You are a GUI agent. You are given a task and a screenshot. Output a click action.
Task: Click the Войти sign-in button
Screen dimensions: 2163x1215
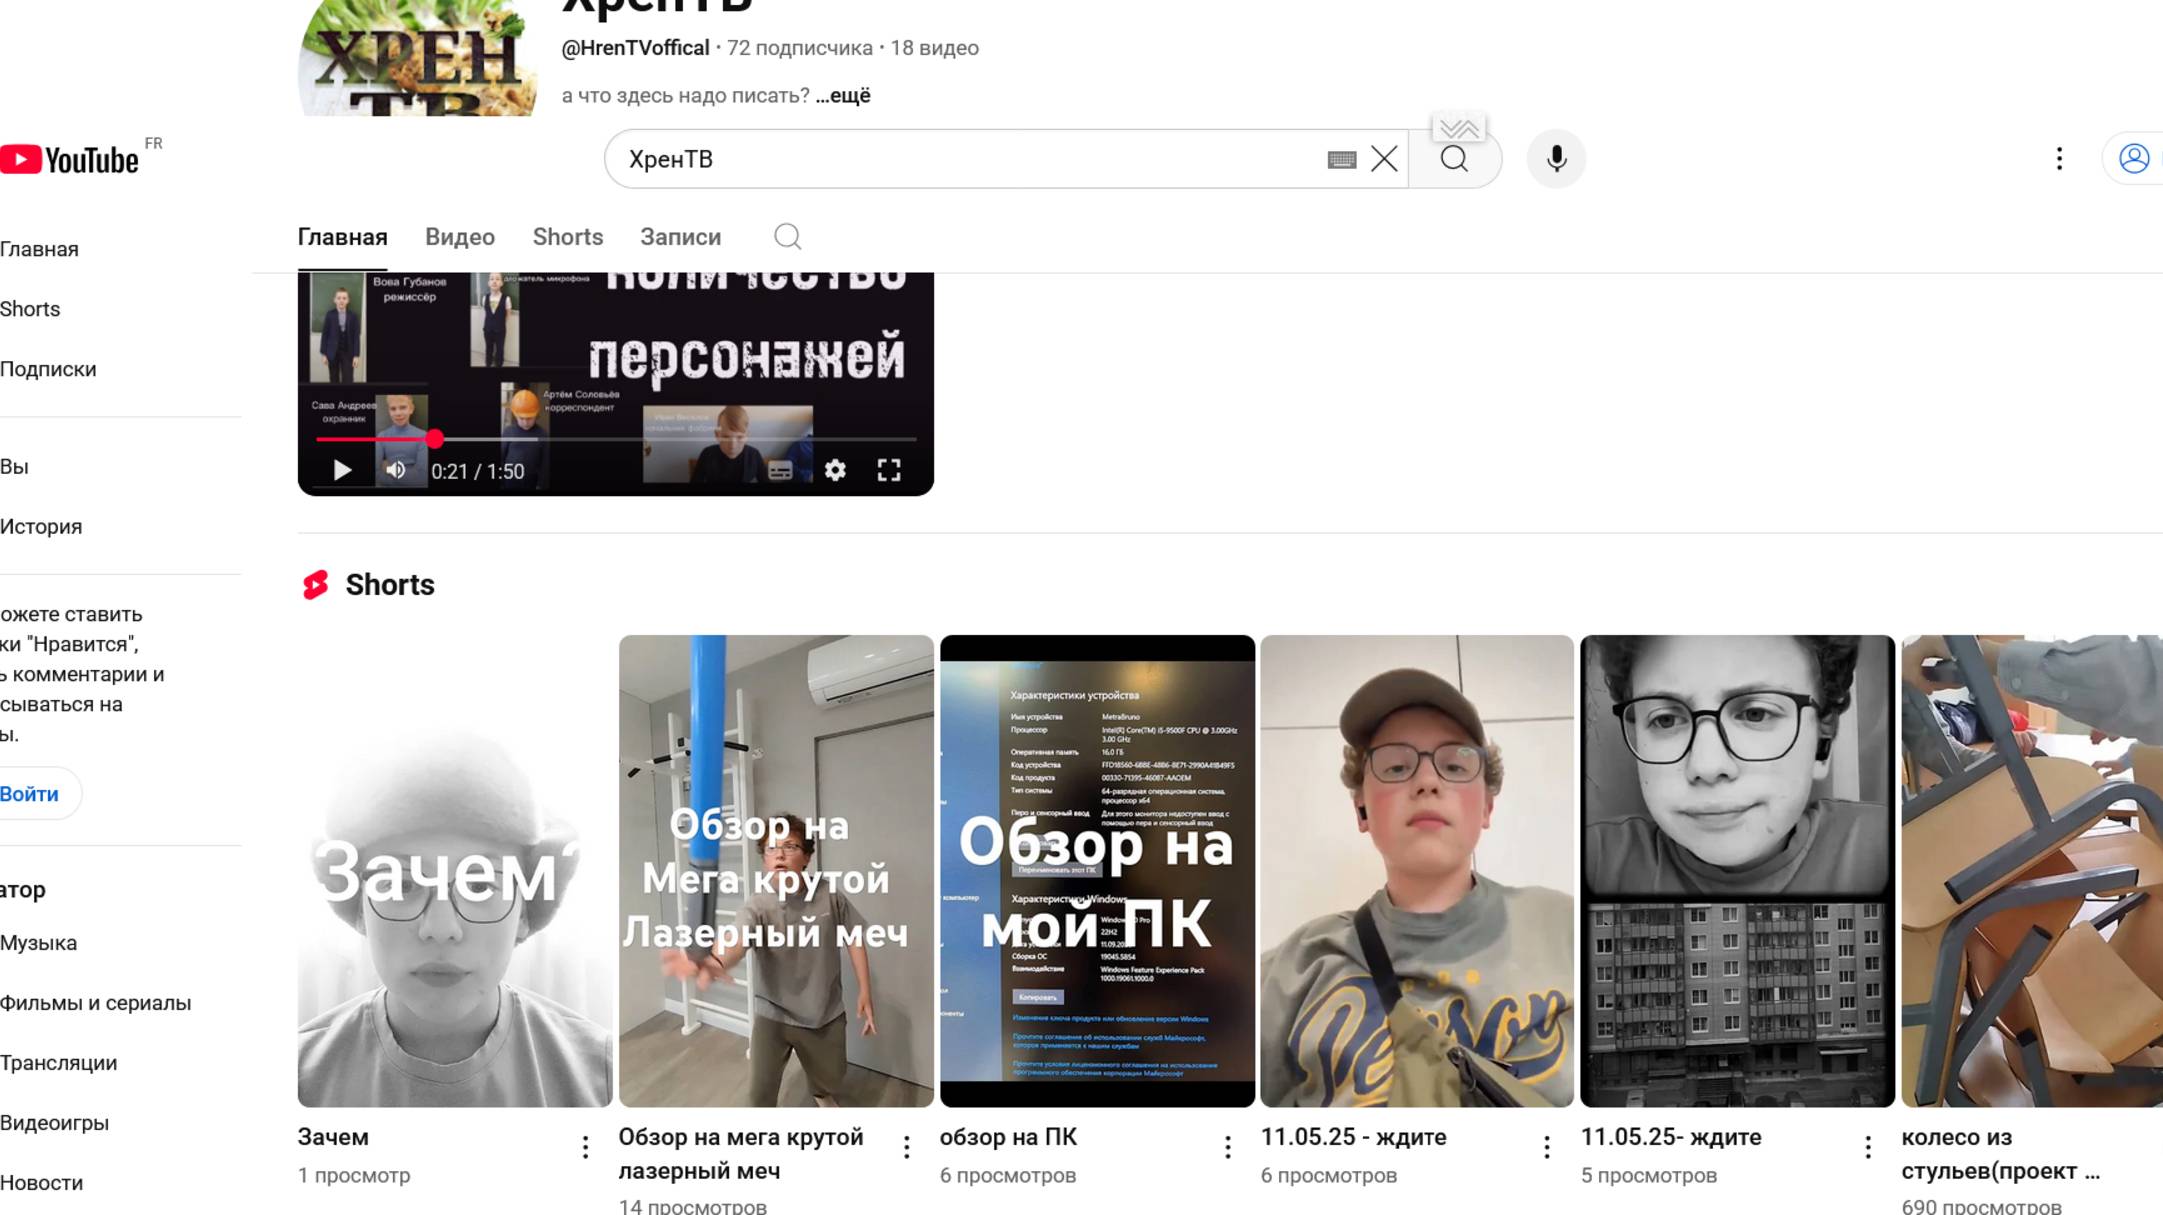click(30, 794)
